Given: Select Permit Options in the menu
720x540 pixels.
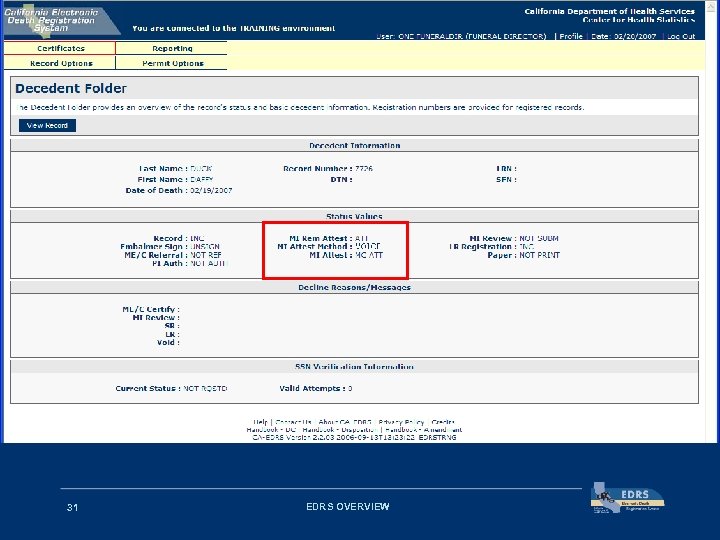Looking at the screenshot, I should 172,63.
